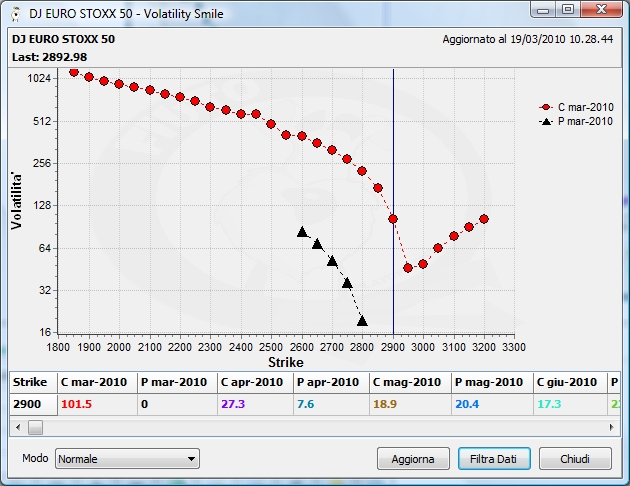630x486 pixels.
Task: Click the DJ EURO STOXX 50 heading
Action: pyautogui.click(x=63, y=39)
